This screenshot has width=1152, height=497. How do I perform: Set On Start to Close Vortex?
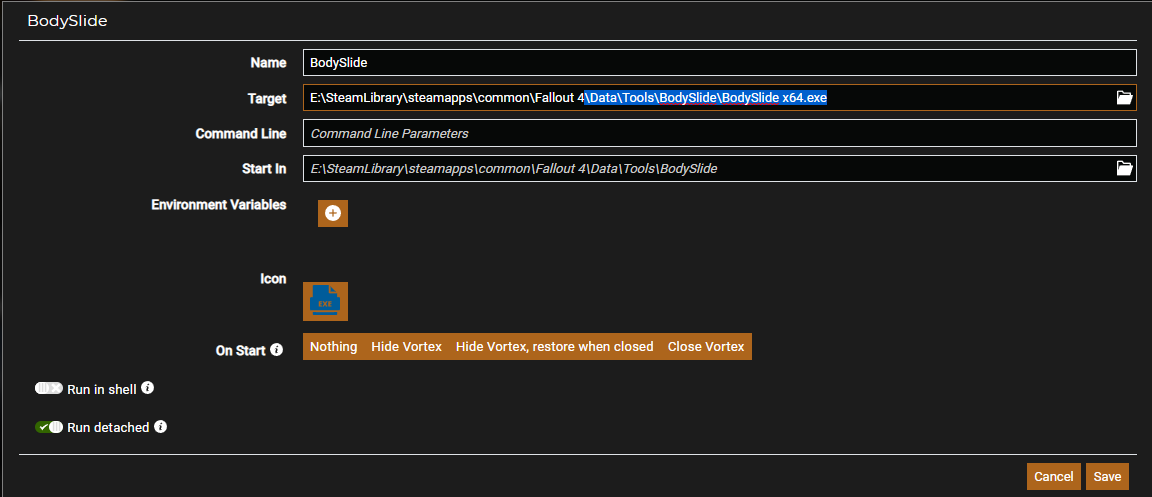tap(706, 347)
